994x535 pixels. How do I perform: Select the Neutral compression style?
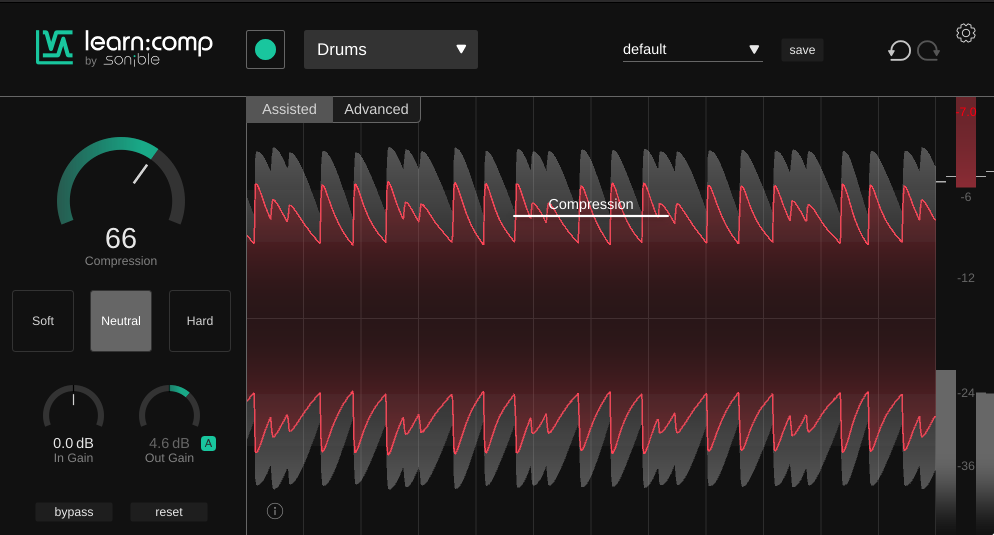pos(121,321)
